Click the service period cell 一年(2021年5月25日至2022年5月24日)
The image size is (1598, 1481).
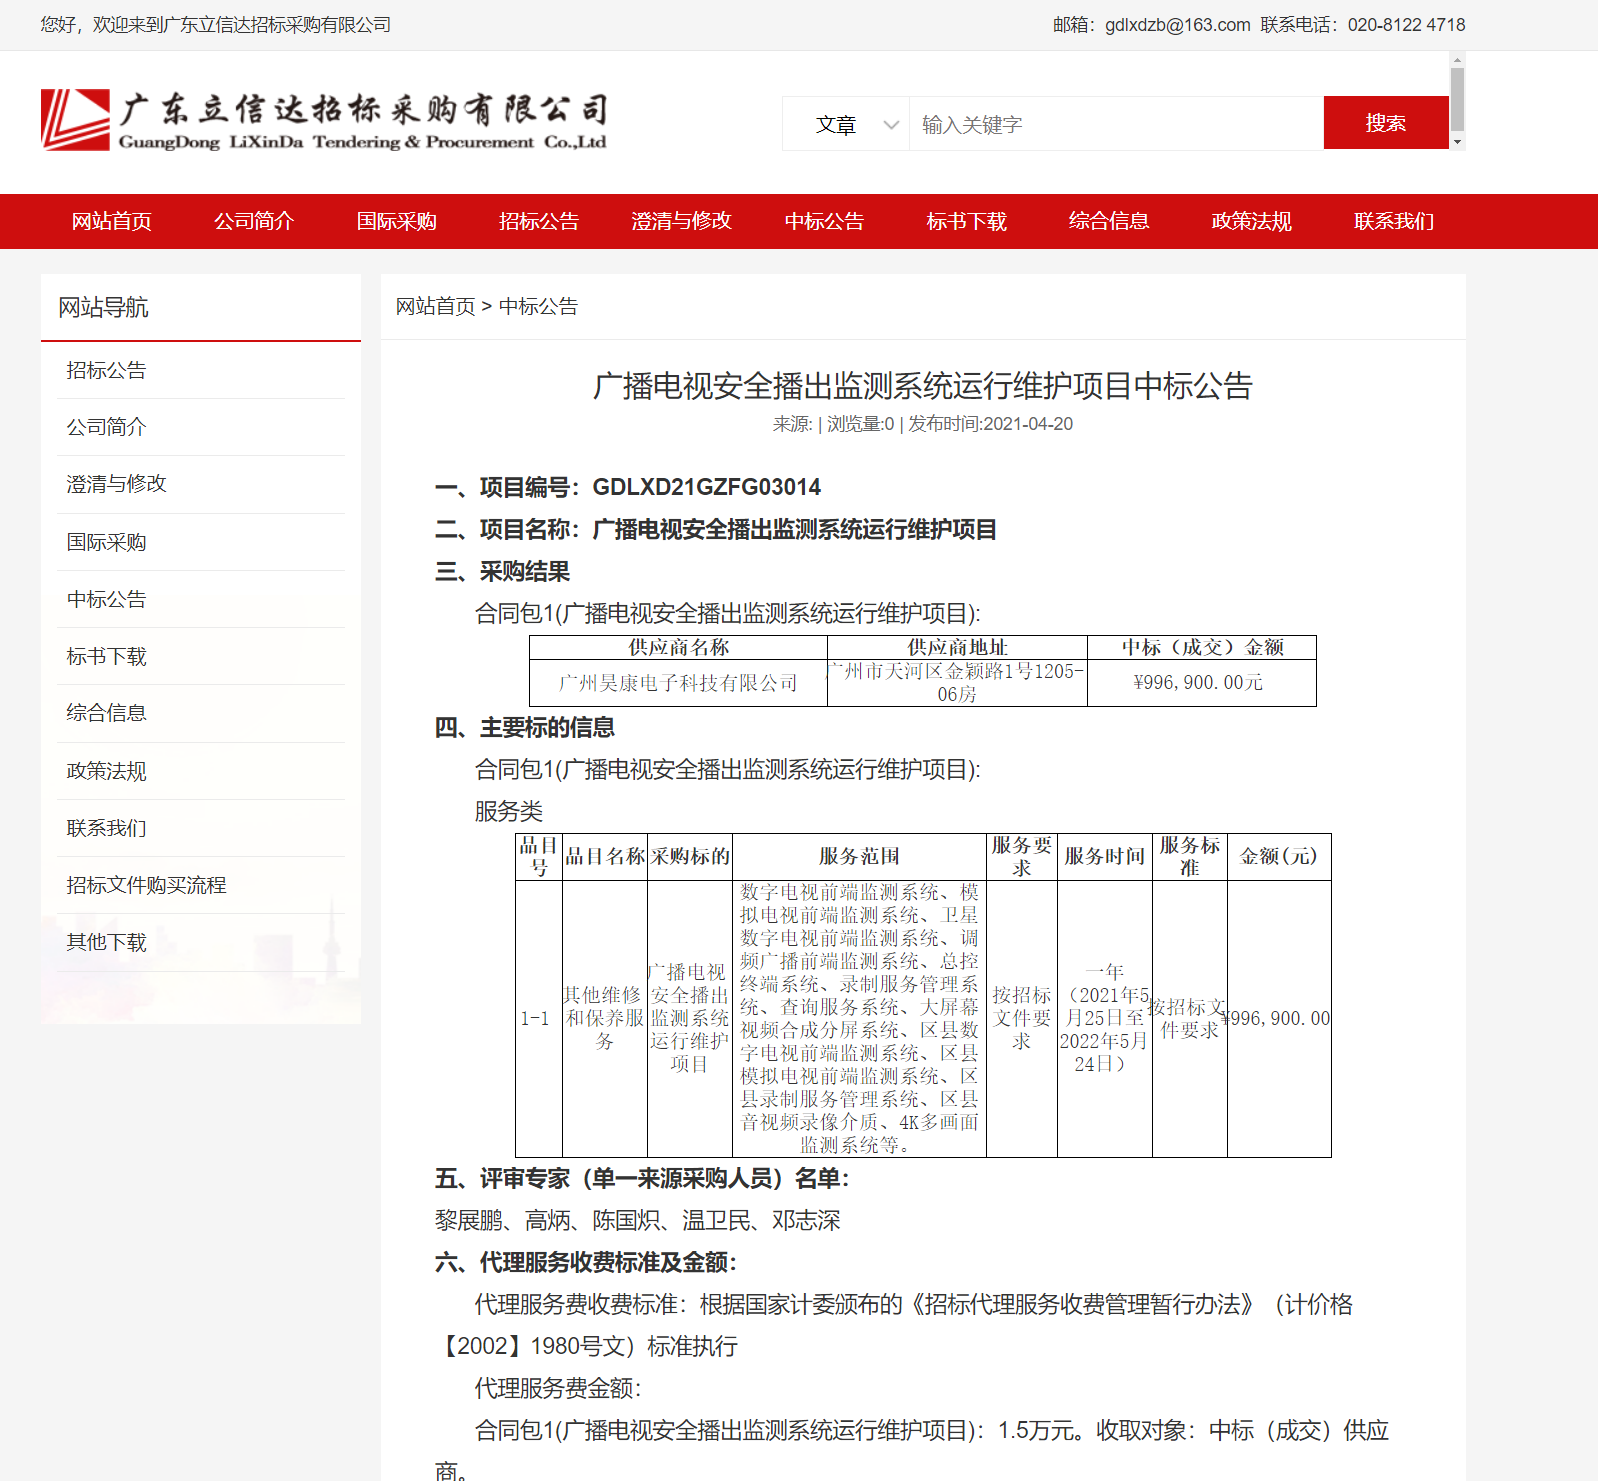[x=1104, y=1018]
